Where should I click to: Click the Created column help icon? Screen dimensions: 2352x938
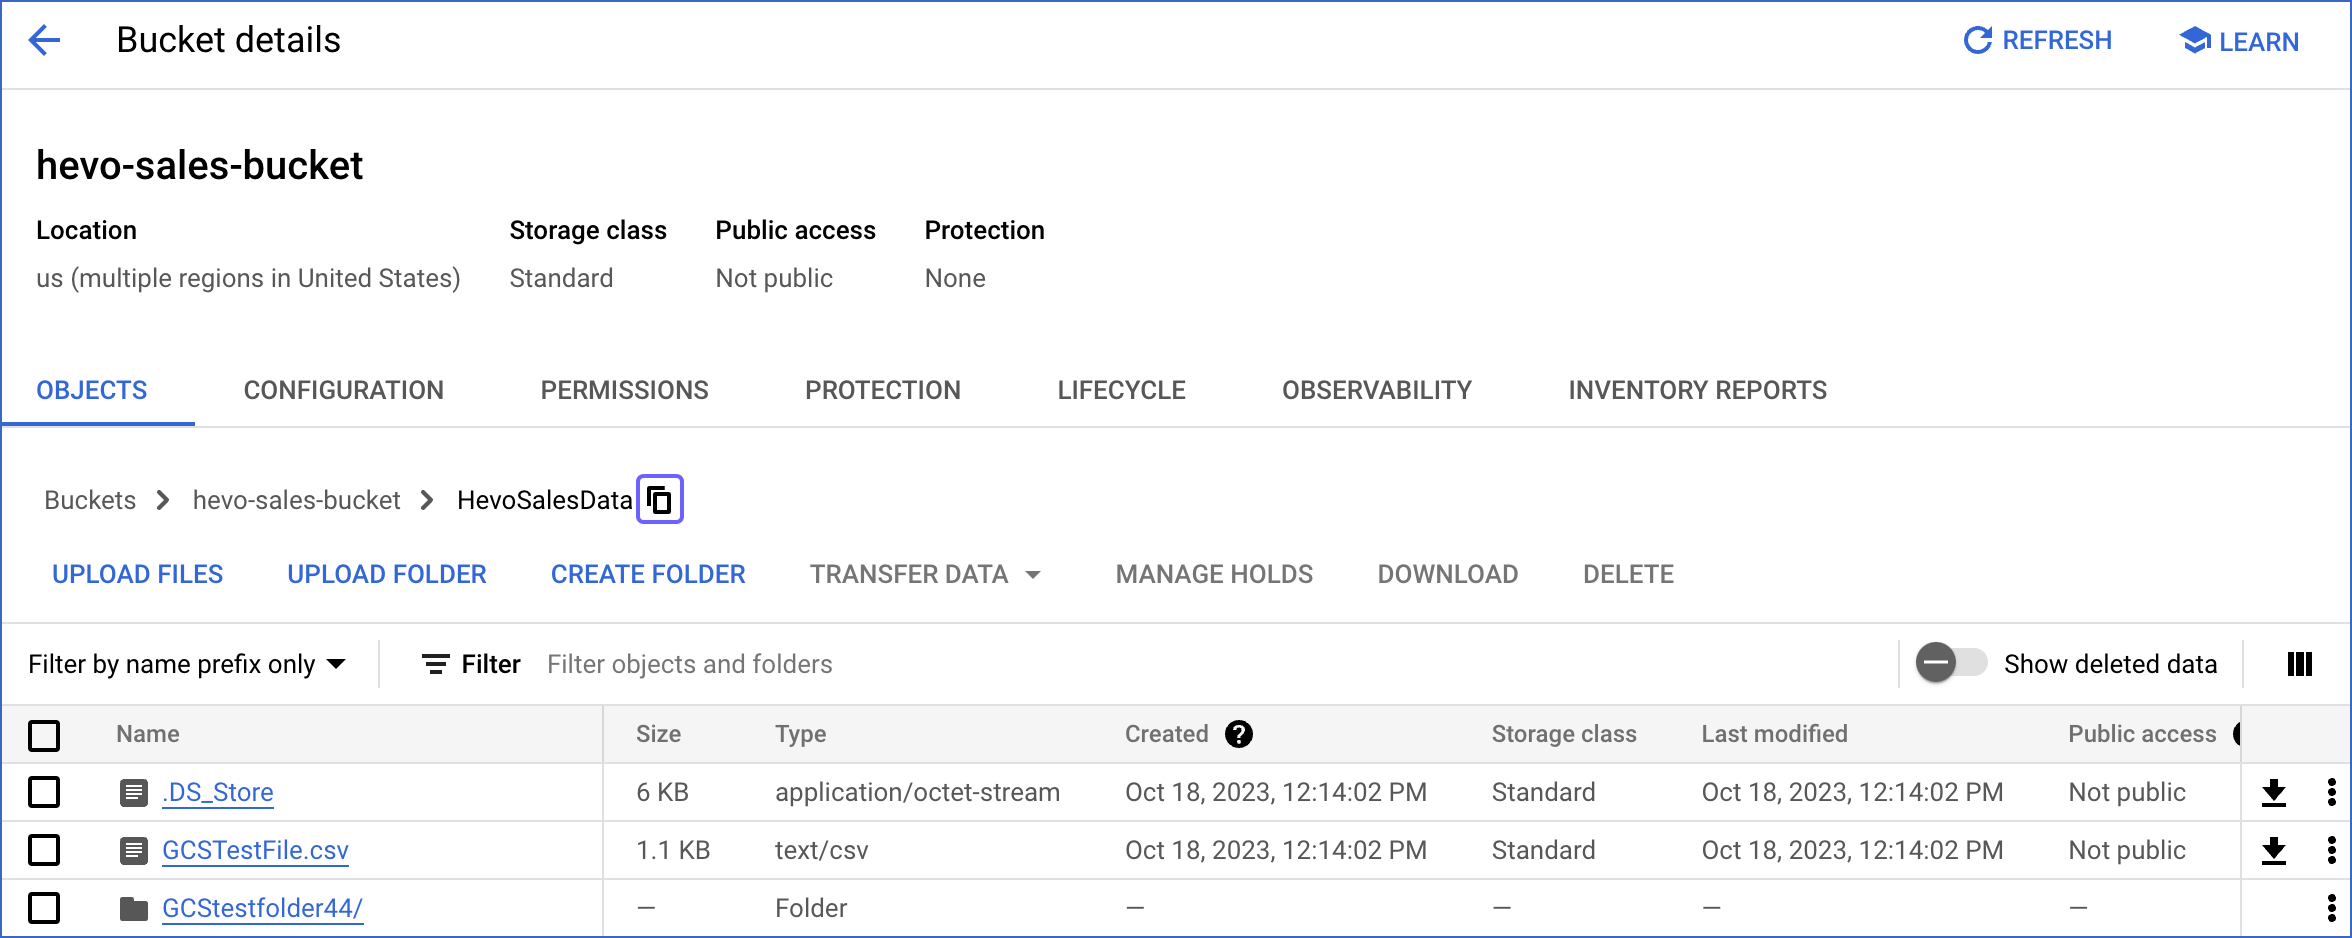click(1239, 734)
